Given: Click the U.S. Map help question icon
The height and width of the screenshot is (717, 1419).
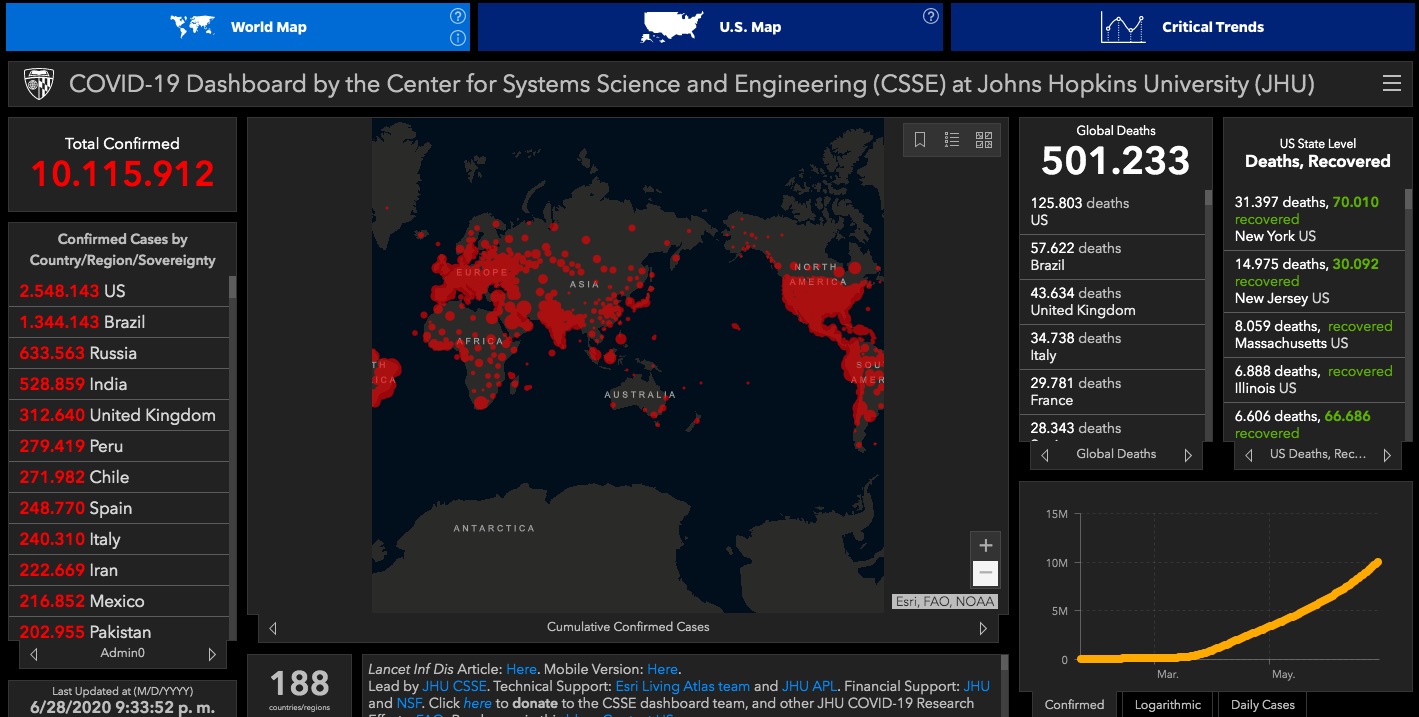Looking at the screenshot, I should coord(930,16).
